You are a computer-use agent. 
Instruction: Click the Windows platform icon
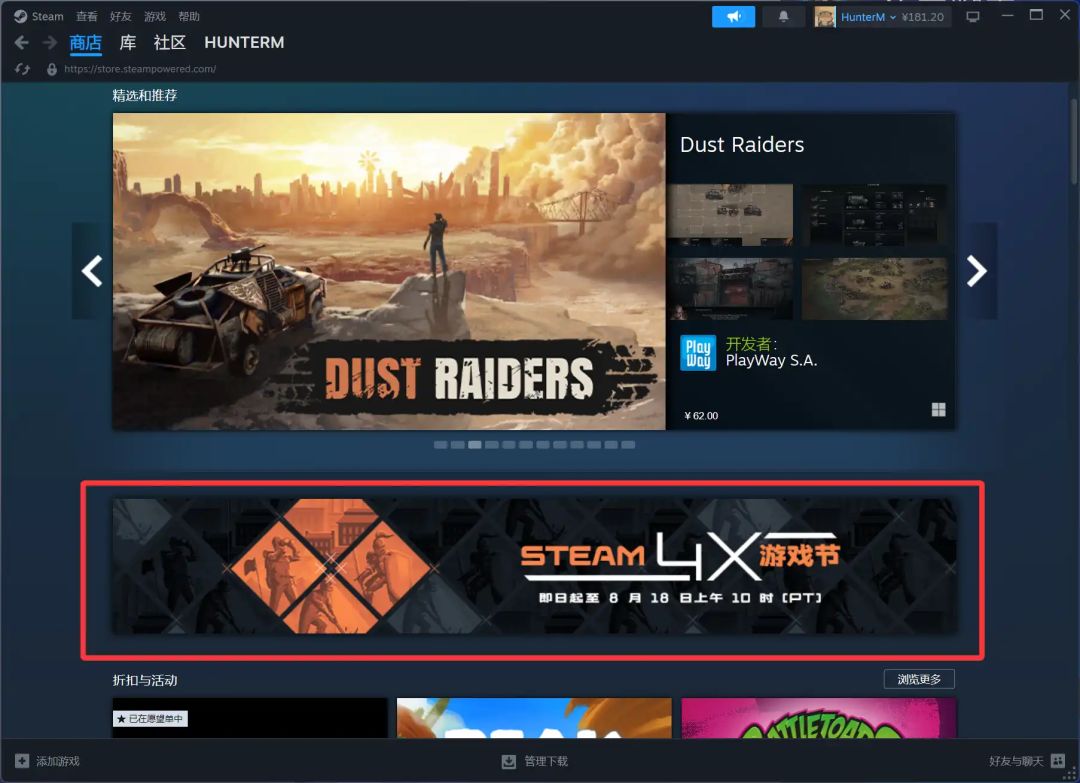click(x=938, y=410)
